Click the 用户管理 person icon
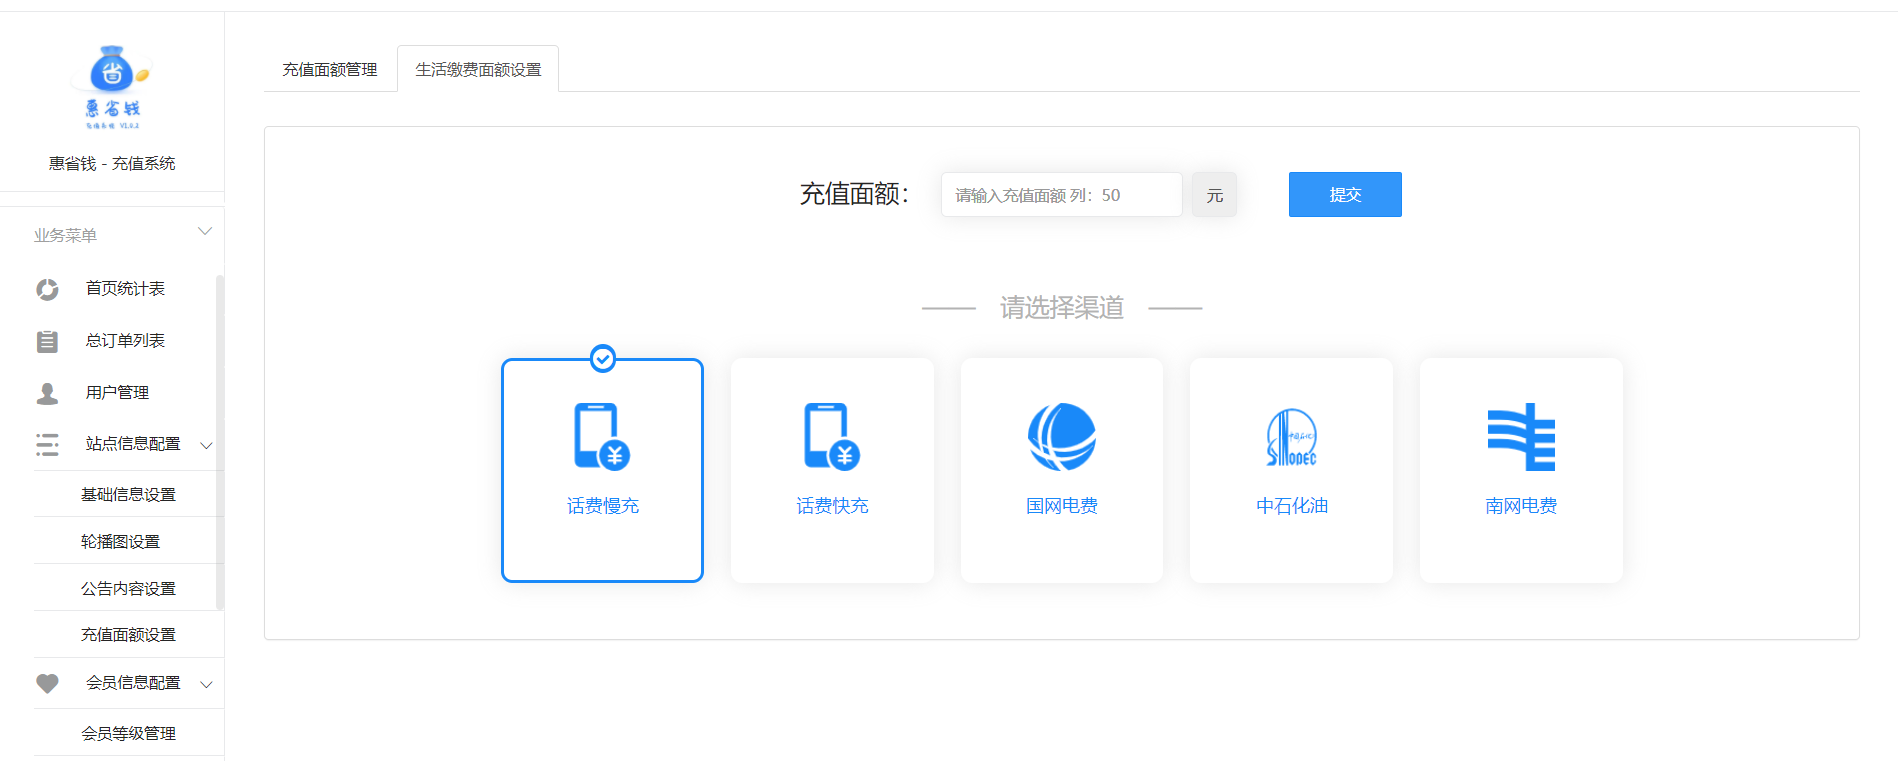 click(x=47, y=393)
